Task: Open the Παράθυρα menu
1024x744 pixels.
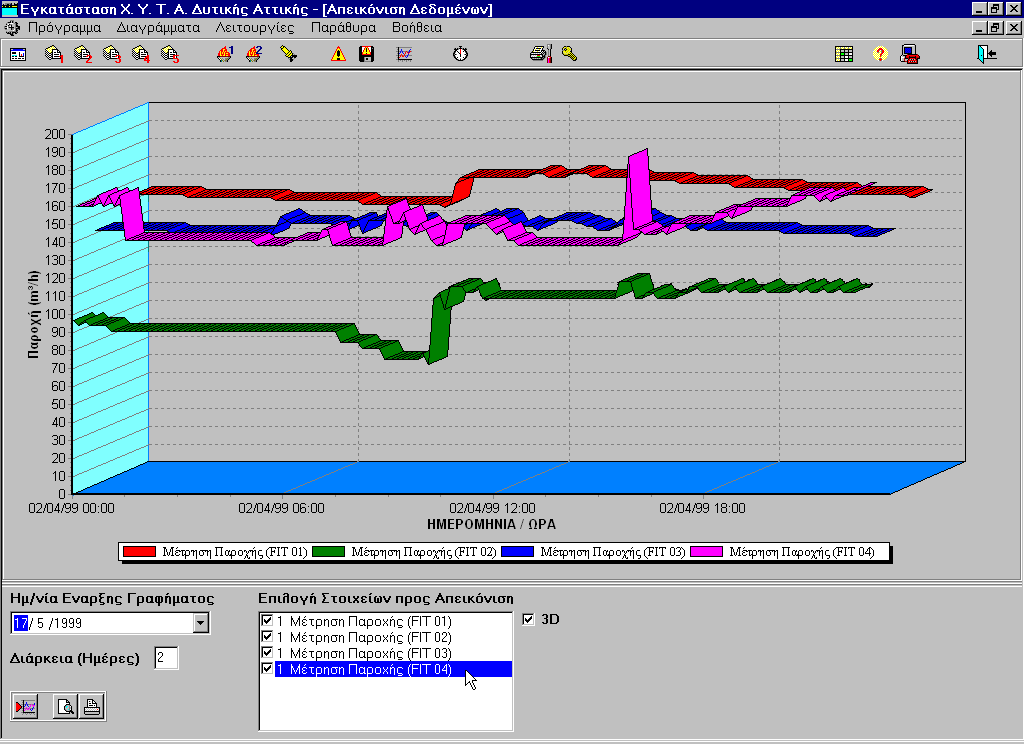Action: click(x=343, y=28)
